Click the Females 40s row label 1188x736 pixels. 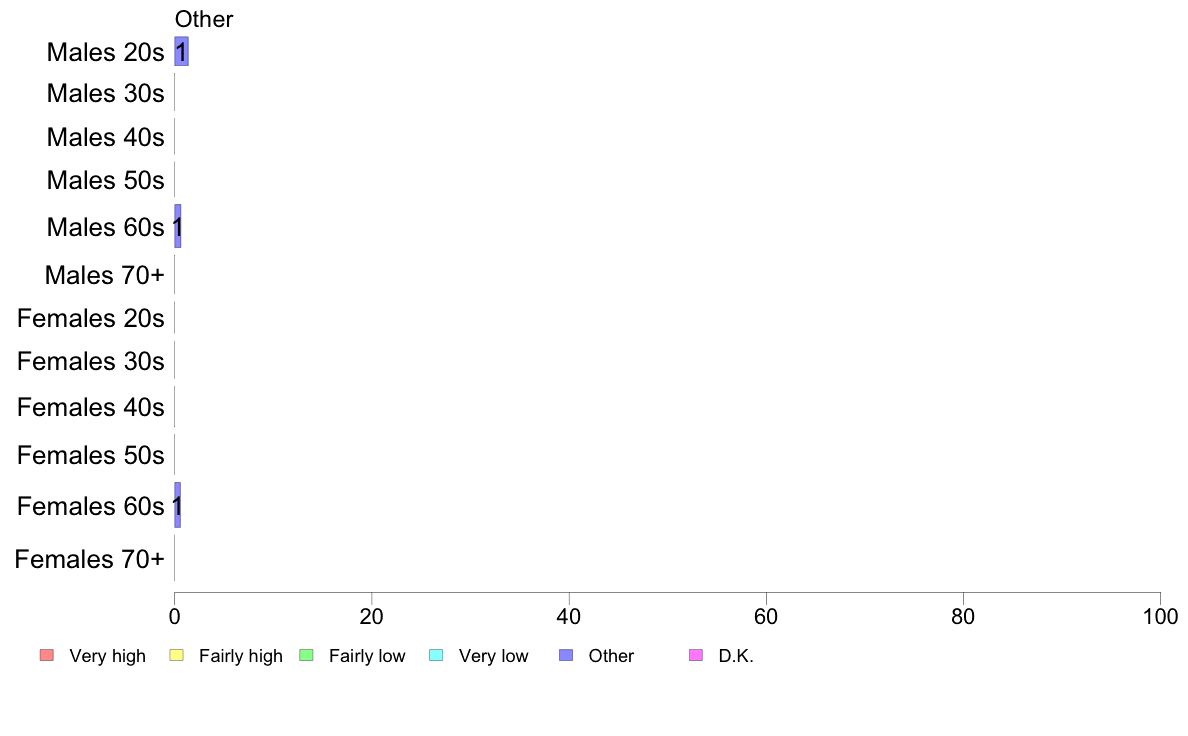coord(91,408)
